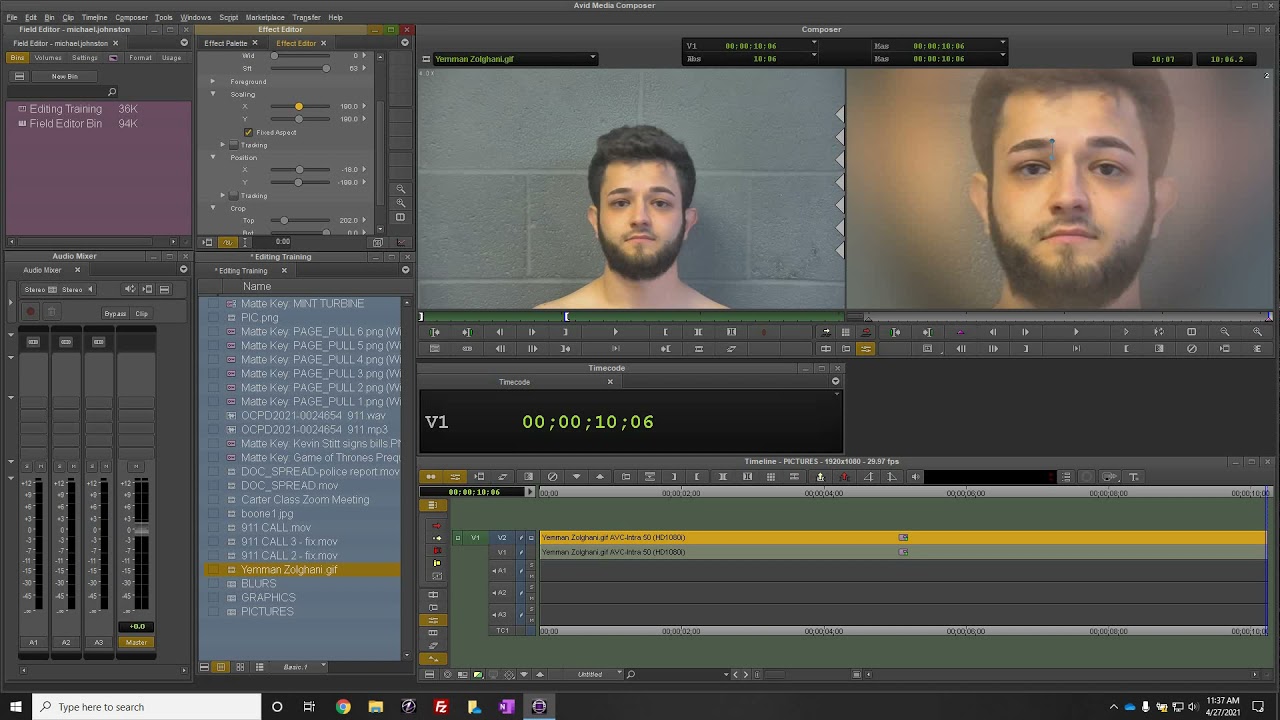This screenshot has height=720, width=1280.
Task: Click the Master button in Audio Mixer
Action: pyautogui.click(x=136, y=642)
